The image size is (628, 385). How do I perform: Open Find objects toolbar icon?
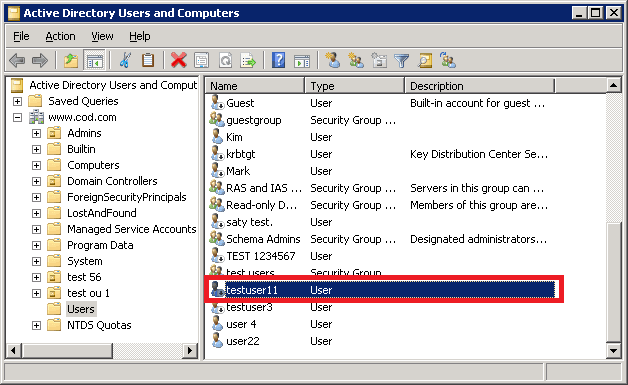coord(425,60)
